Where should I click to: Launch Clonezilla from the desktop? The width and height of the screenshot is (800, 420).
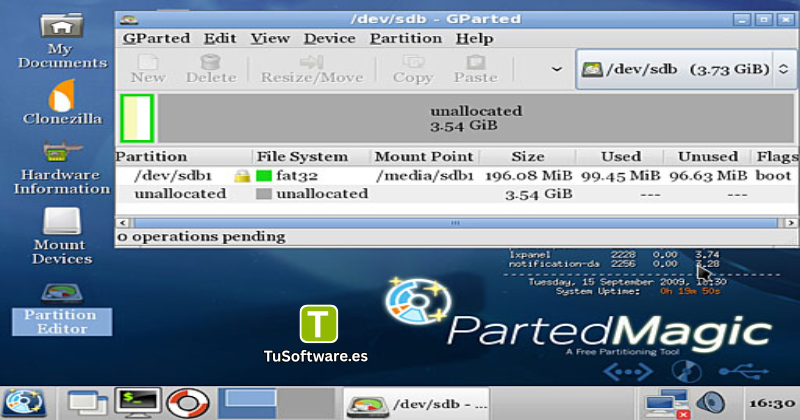click(62, 102)
